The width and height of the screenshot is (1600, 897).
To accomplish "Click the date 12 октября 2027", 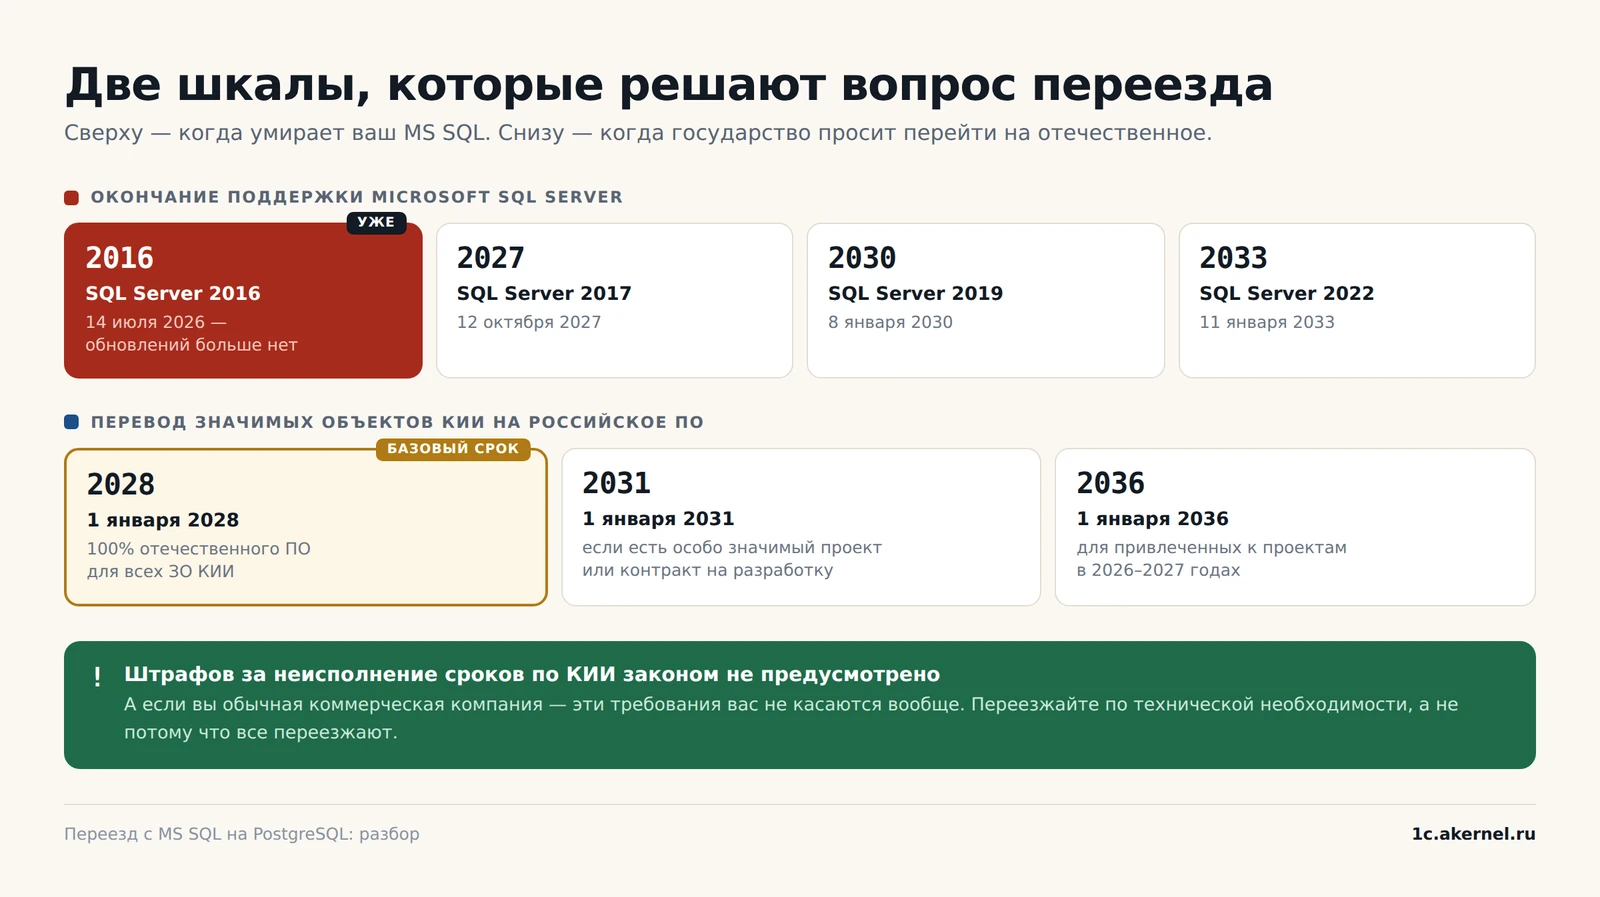I will [529, 322].
